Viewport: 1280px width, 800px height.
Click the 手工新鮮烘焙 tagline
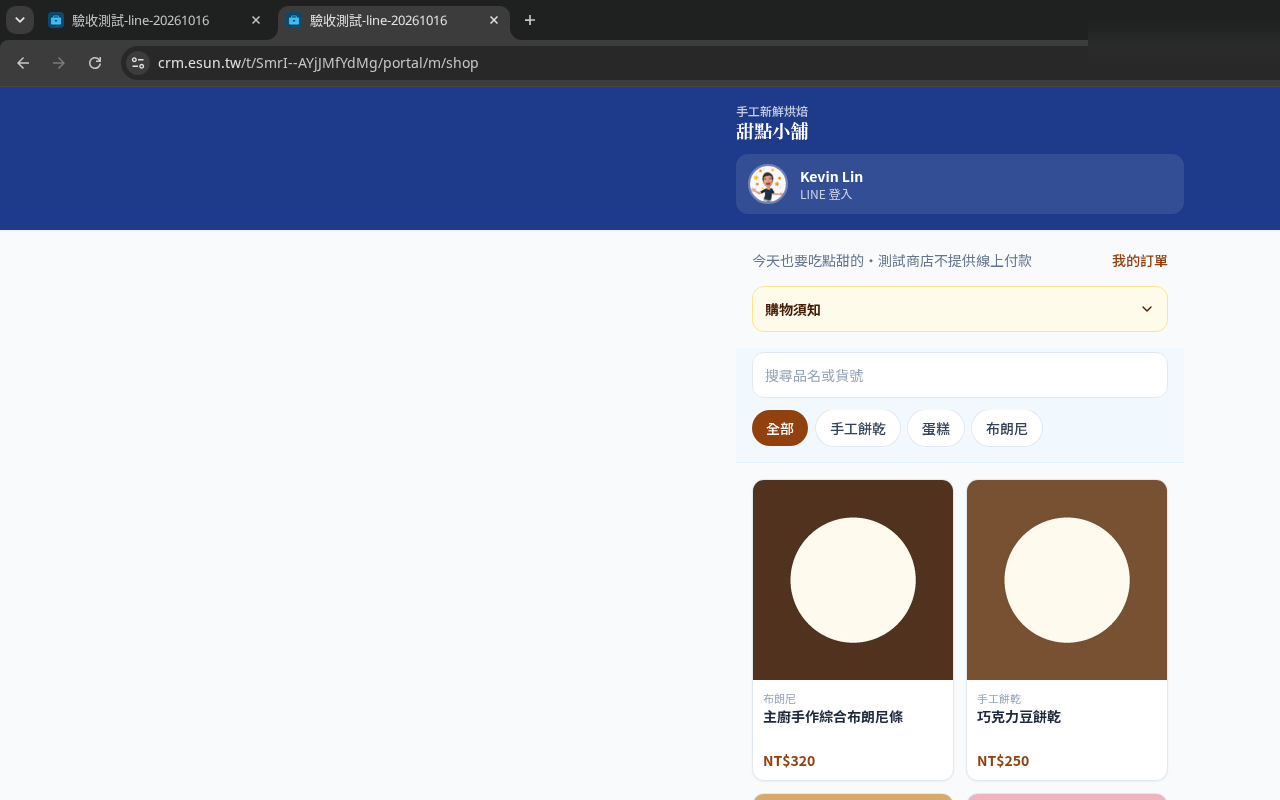tap(772, 111)
